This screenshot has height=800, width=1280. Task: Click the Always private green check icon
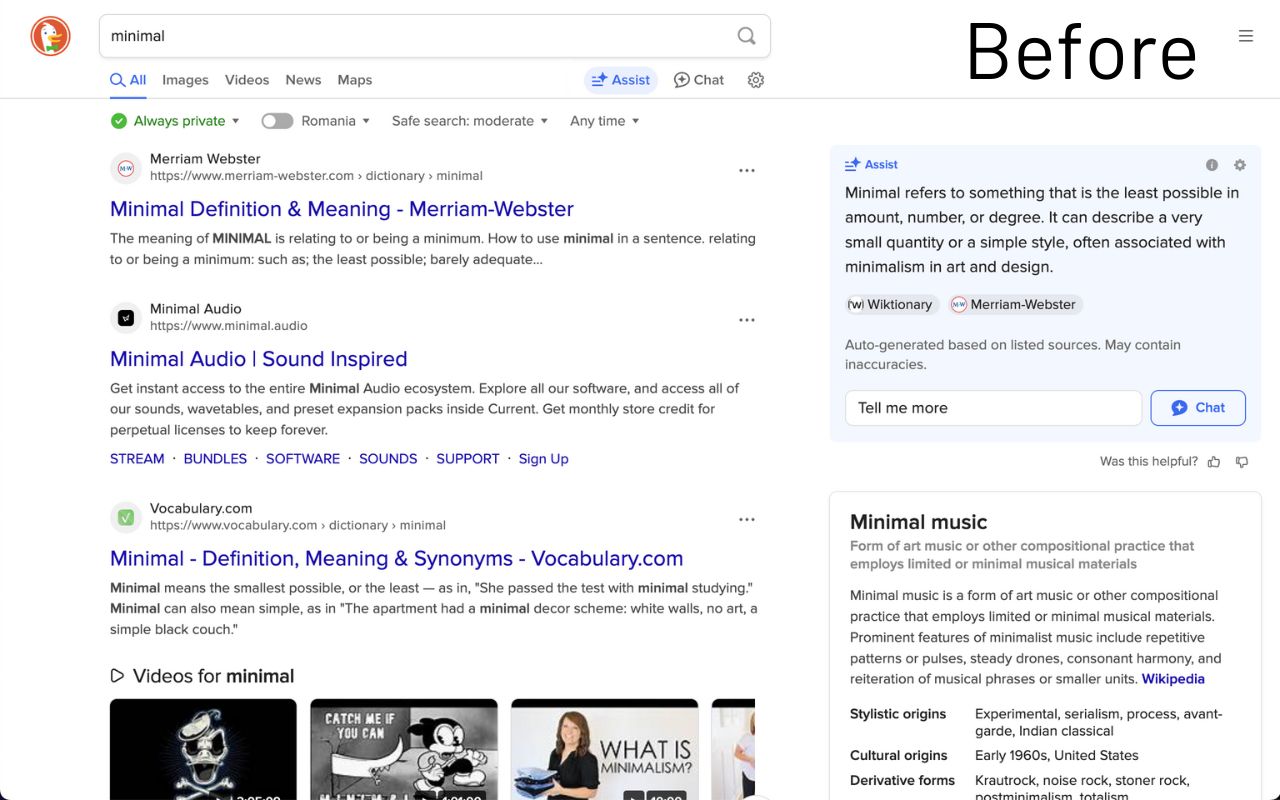[119, 121]
